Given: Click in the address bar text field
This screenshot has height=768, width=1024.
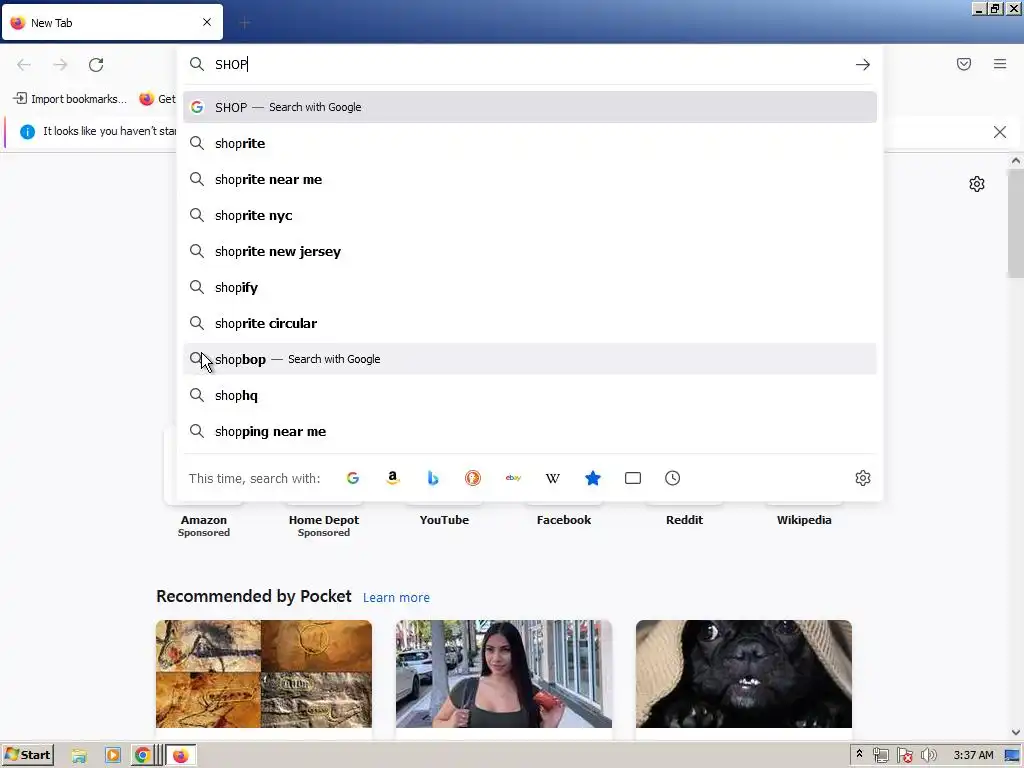Looking at the screenshot, I should [529, 64].
